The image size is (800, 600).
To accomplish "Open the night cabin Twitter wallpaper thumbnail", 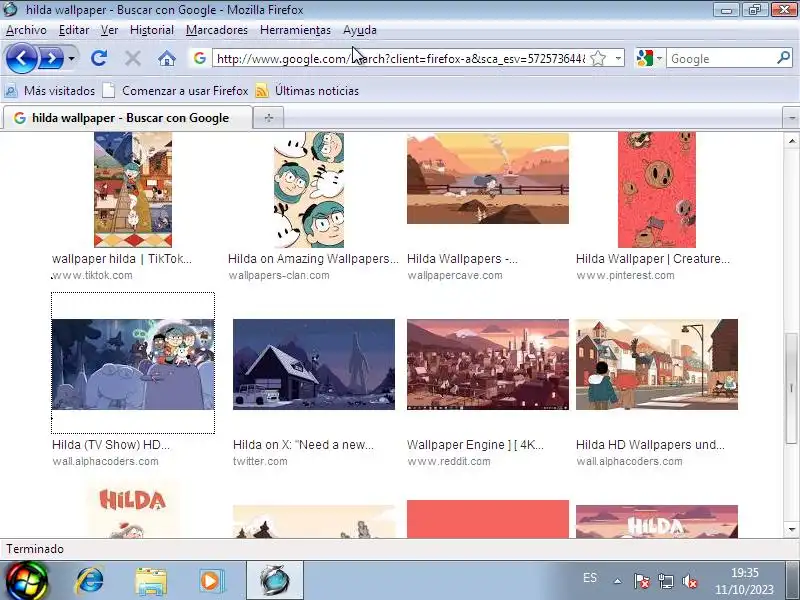I will [x=314, y=364].
